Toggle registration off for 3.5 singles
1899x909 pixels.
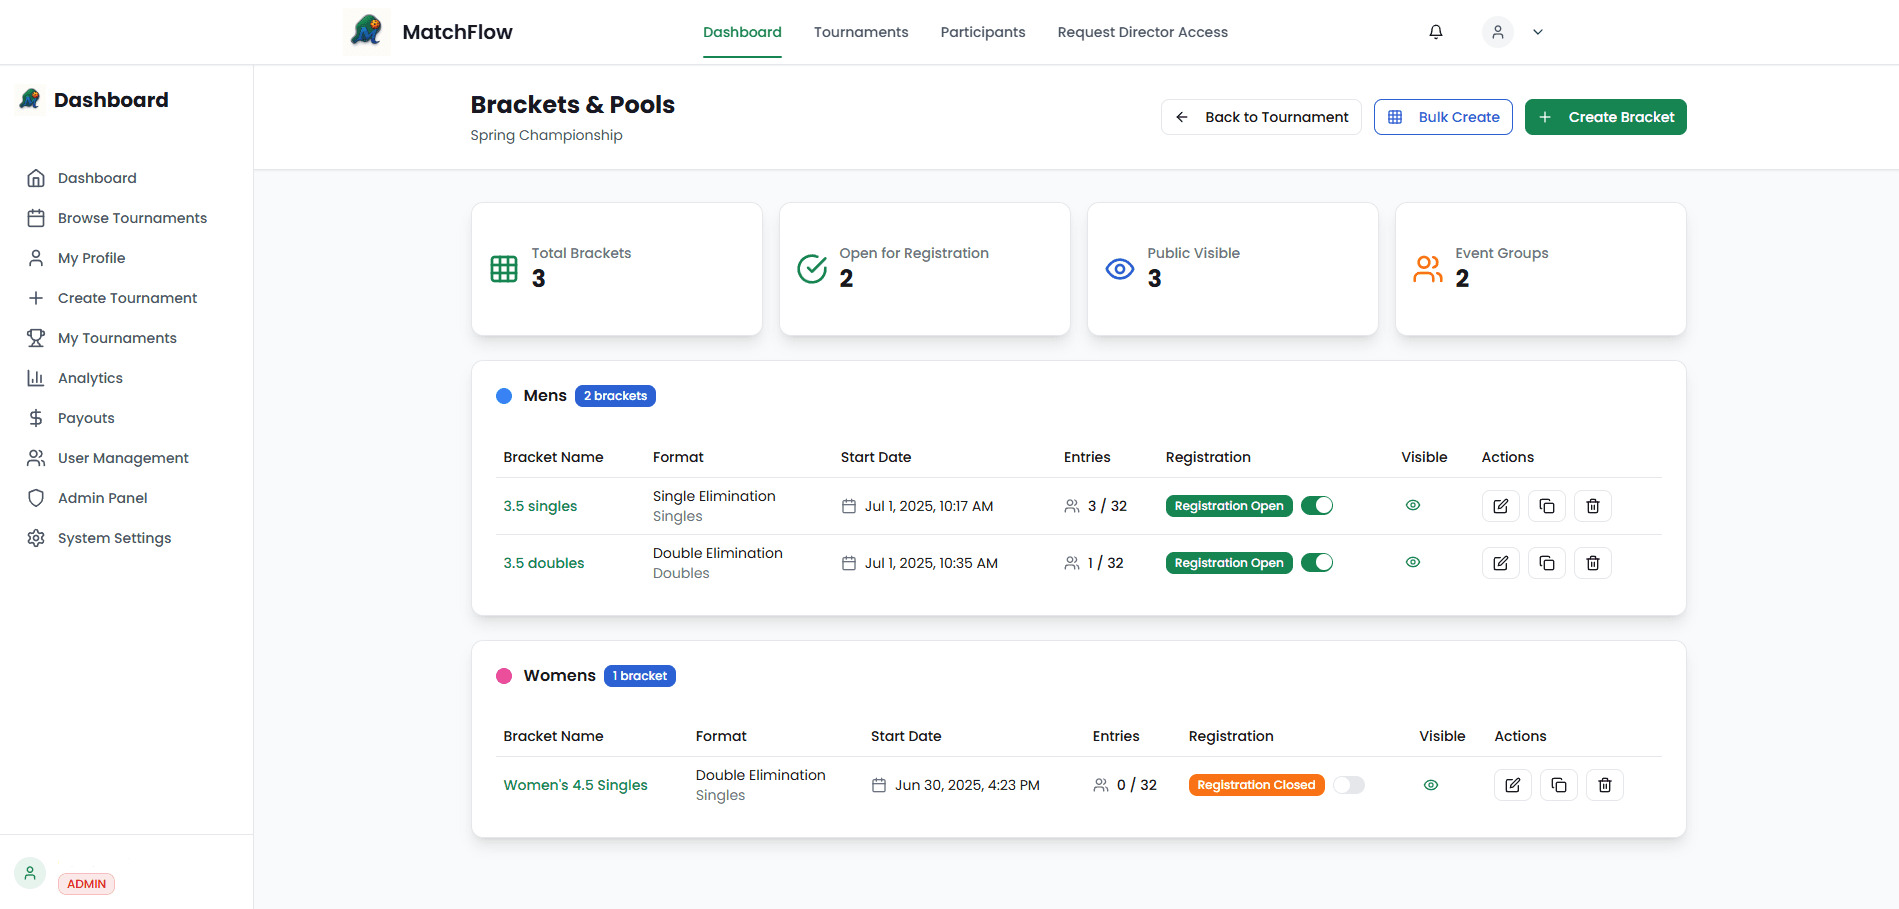(x=1317, y=505)
